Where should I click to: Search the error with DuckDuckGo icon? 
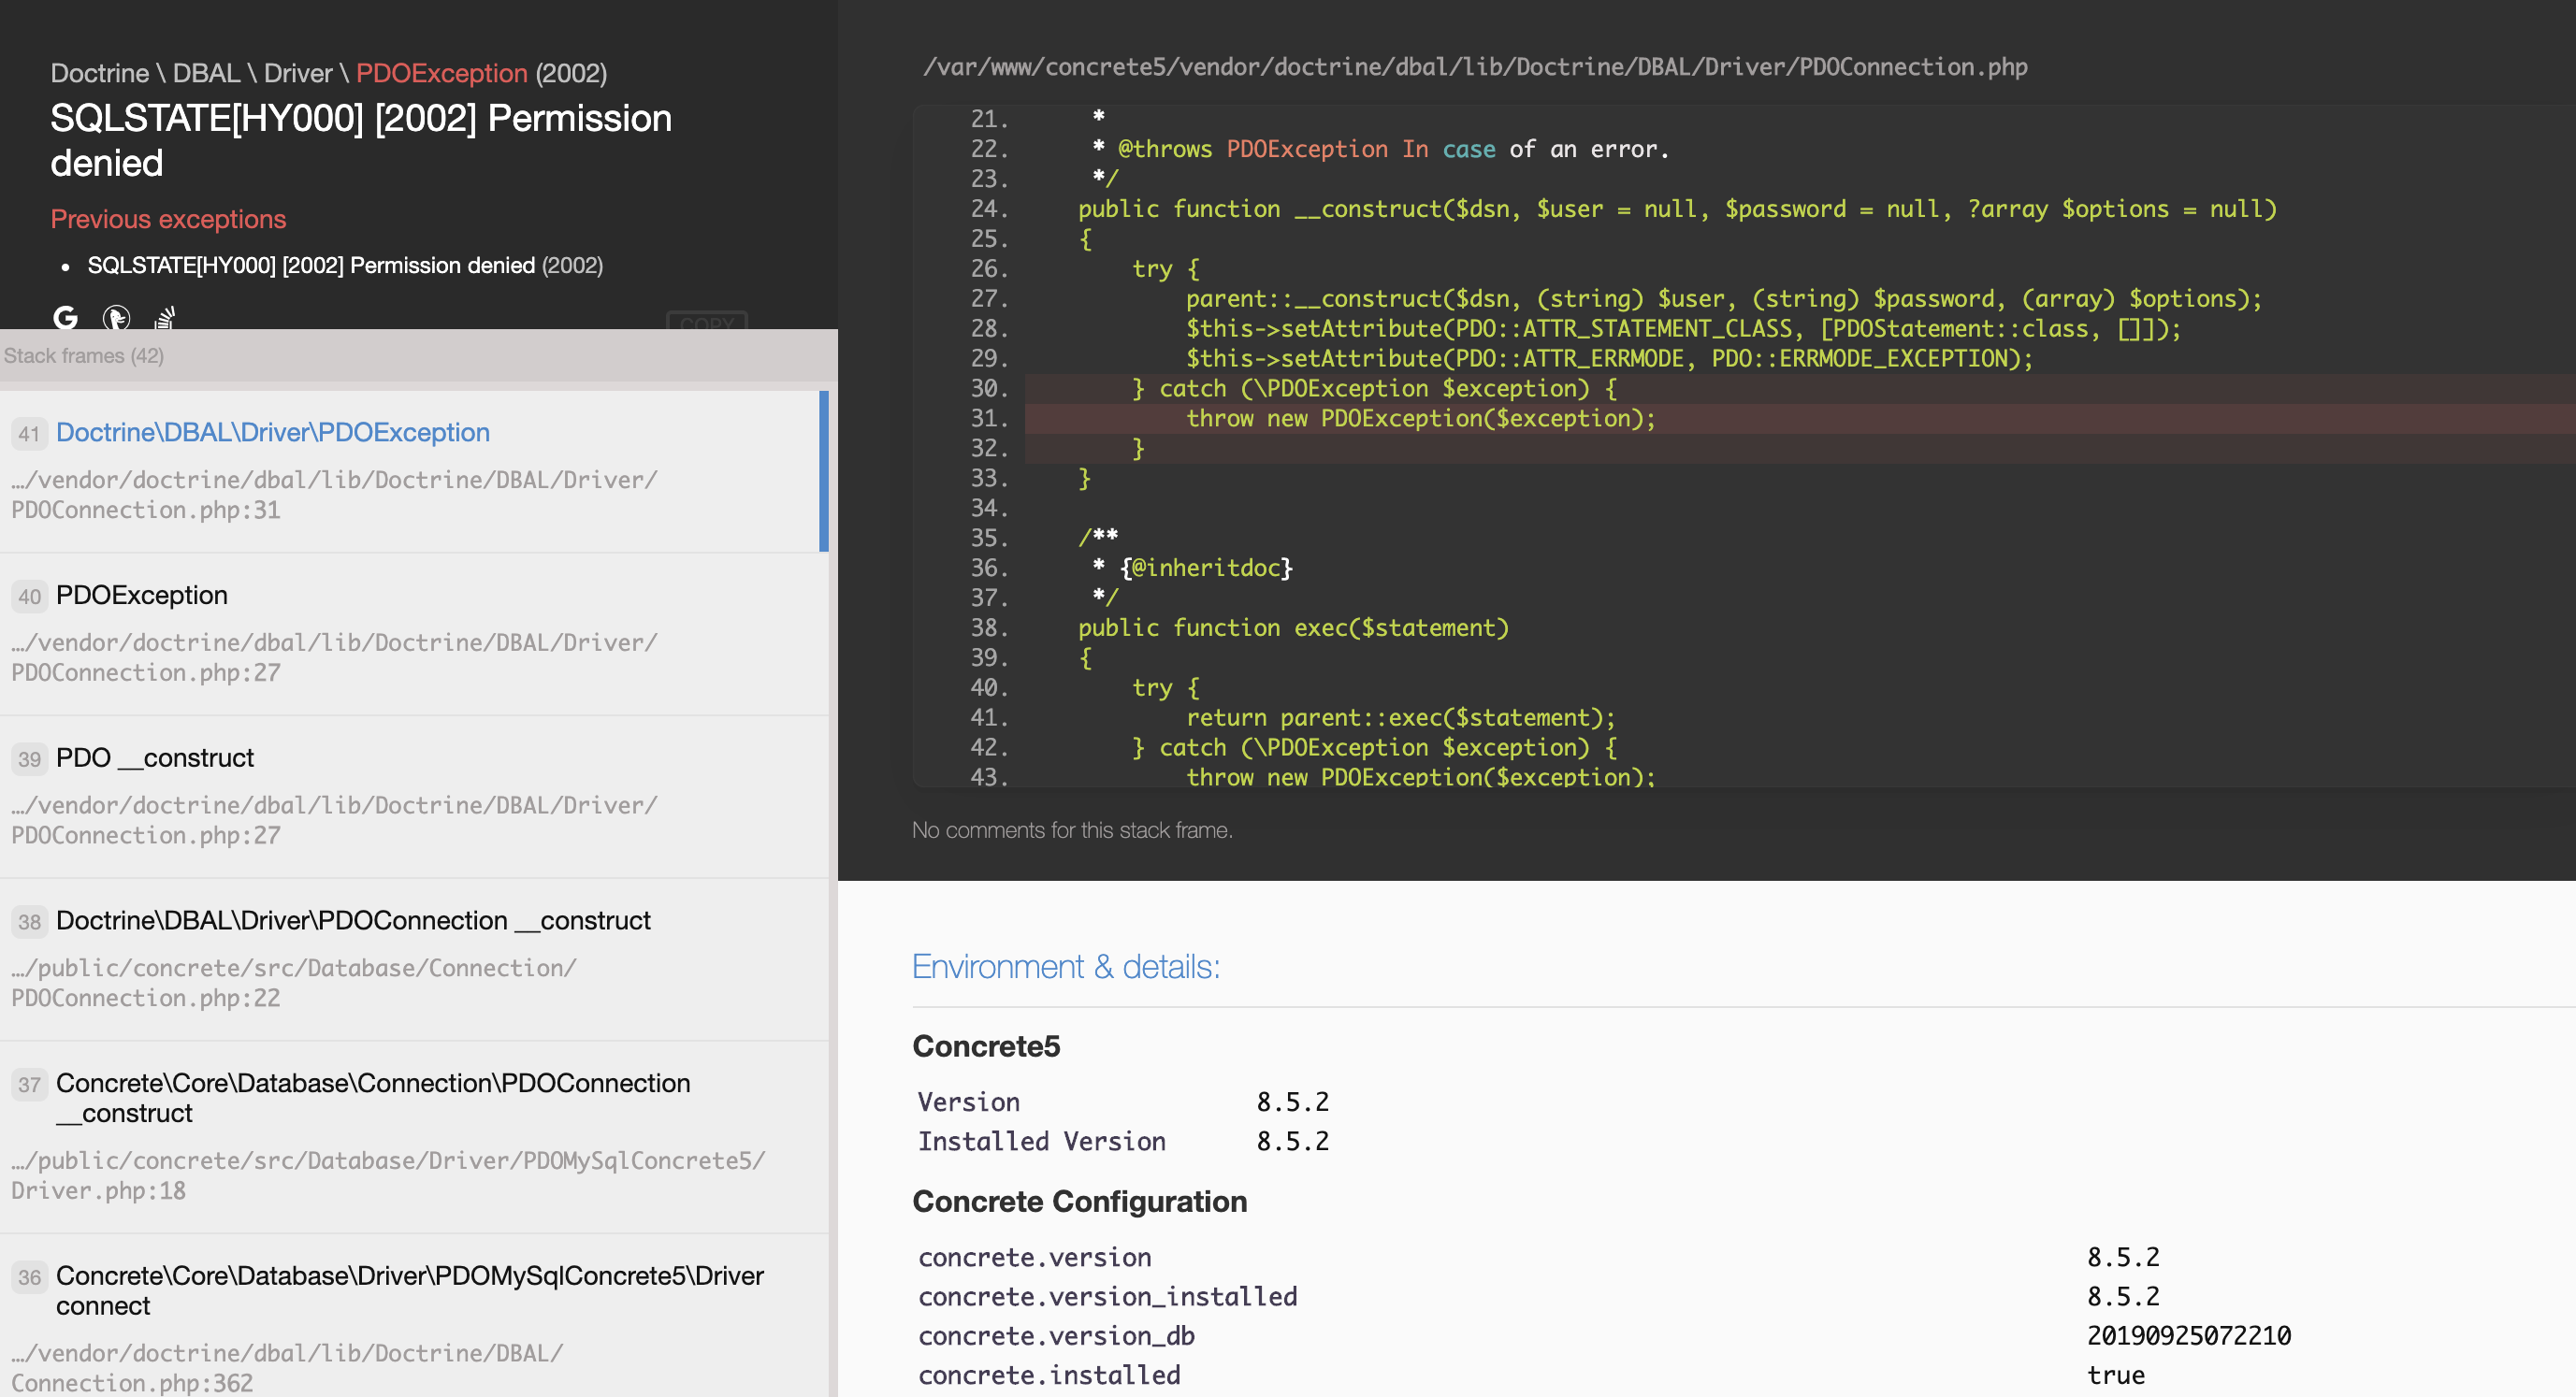tap(116, 317)
